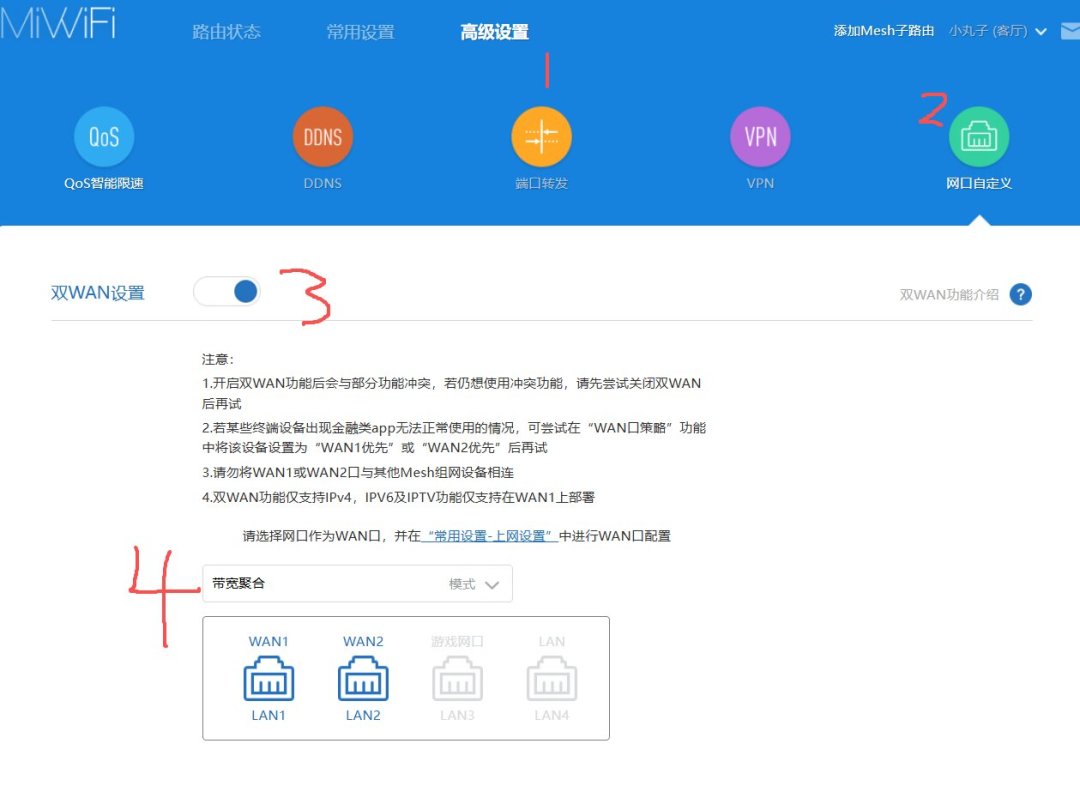Switch to the 常用设置 tab
This screenshot has width=1080, height=786.
coord(360,32)
